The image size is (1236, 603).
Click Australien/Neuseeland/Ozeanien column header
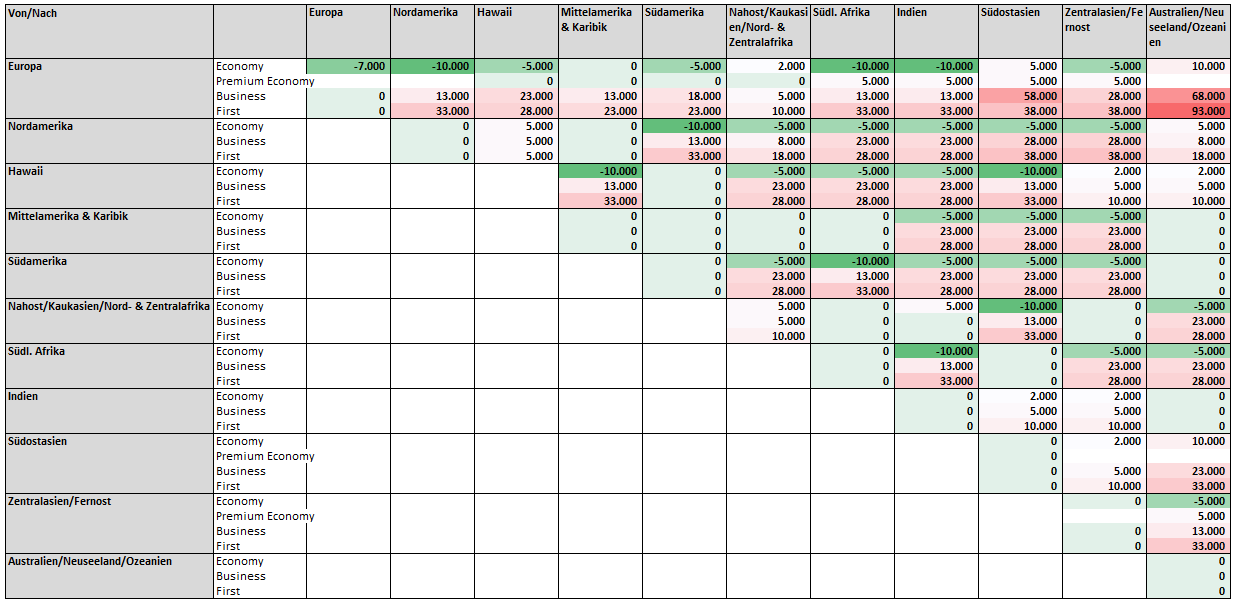click(x=1188, y=31)
